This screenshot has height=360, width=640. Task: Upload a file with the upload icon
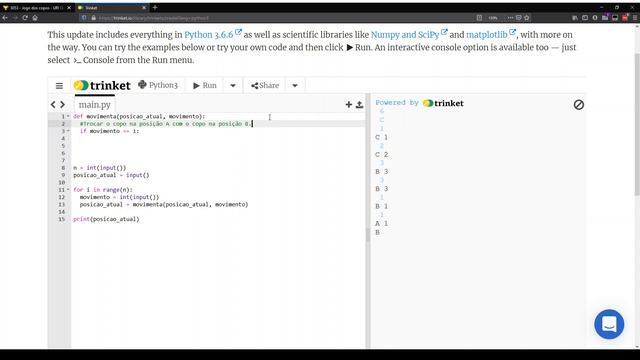[x=359, y=105]
